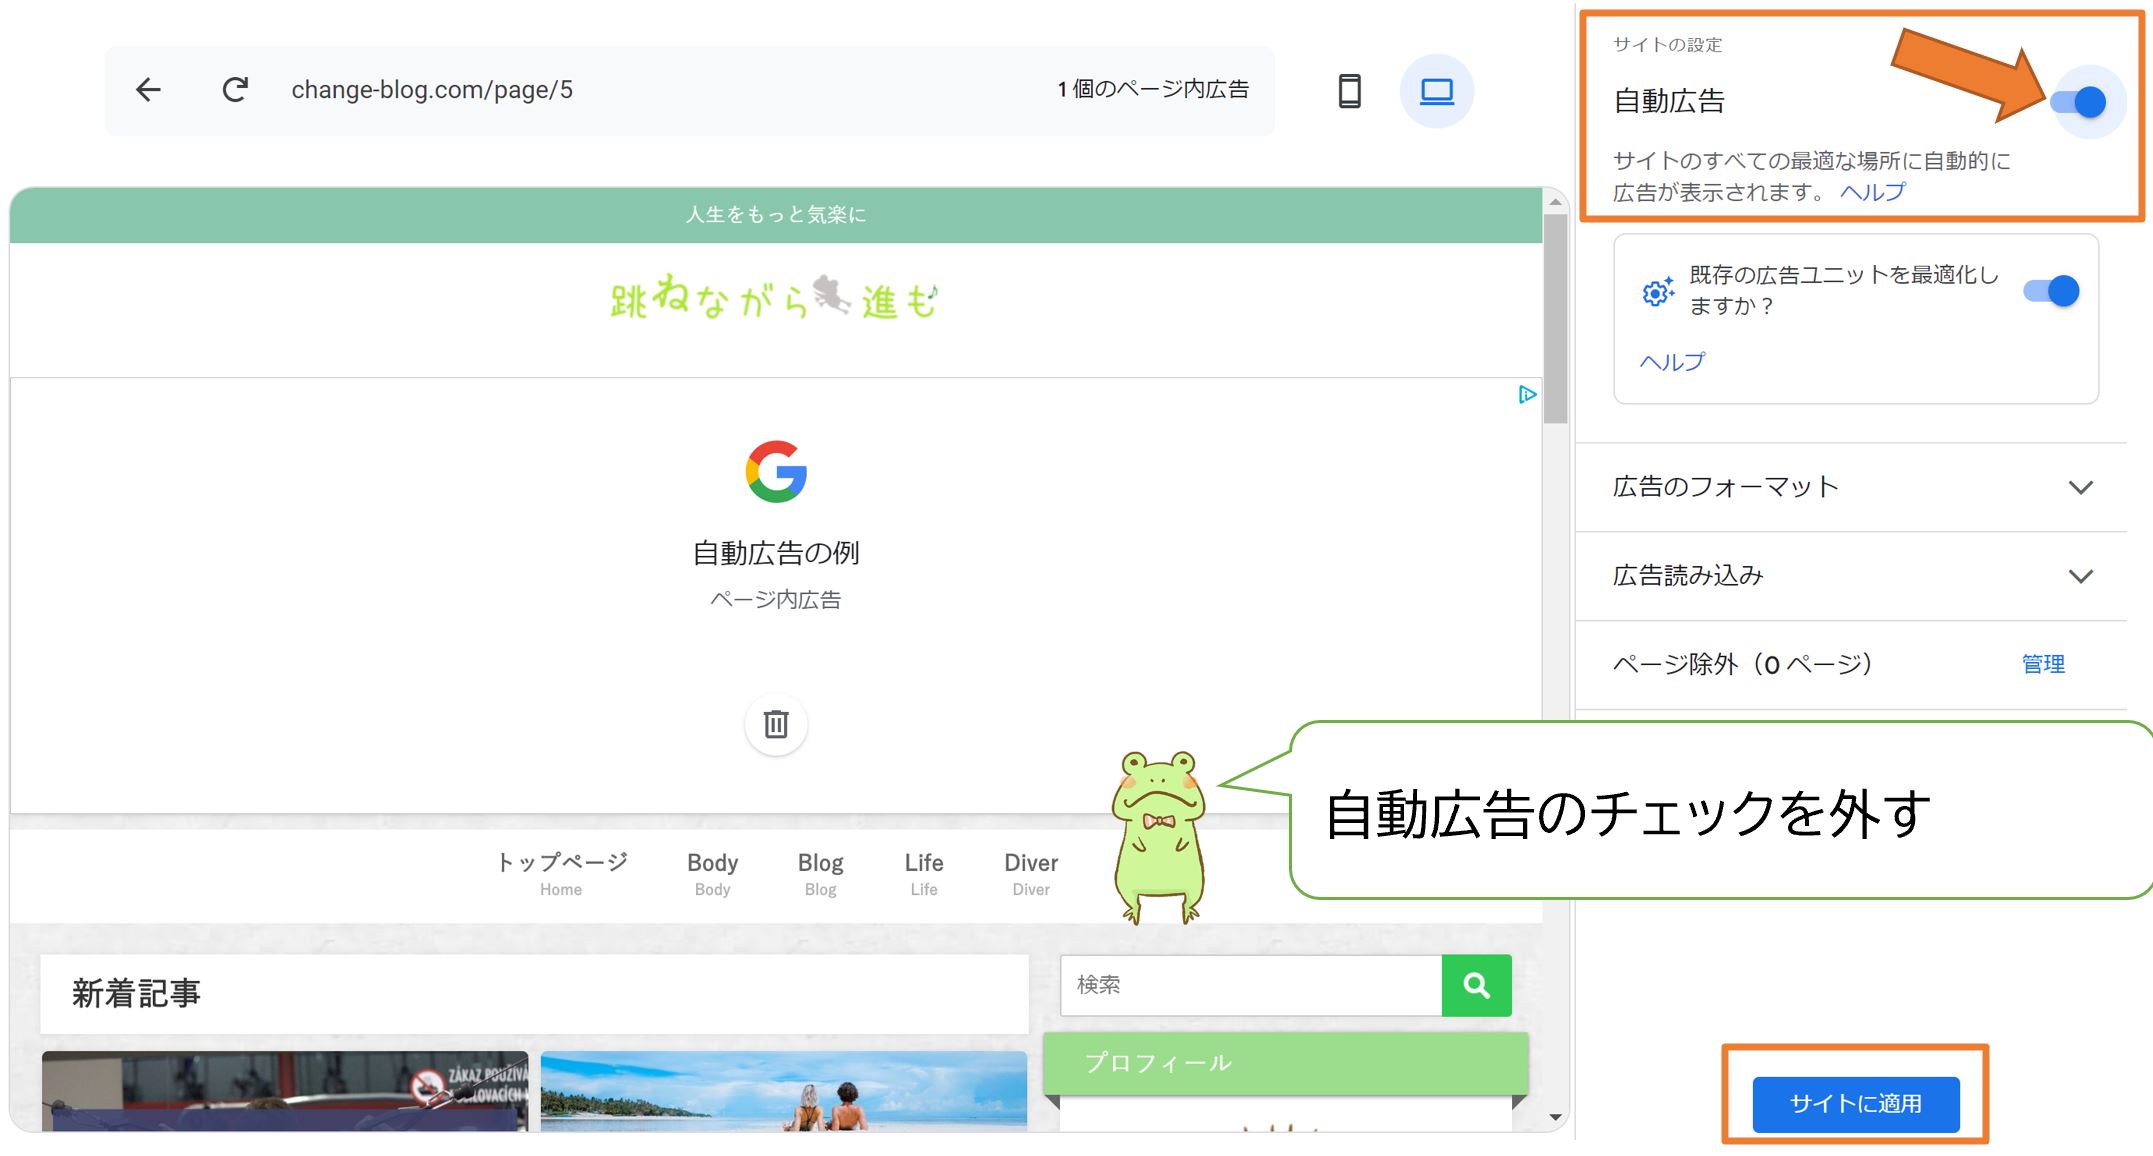The image size is (2153, 1156).
Task: Switch to mobile preview mode
Action: [1349, 90]
